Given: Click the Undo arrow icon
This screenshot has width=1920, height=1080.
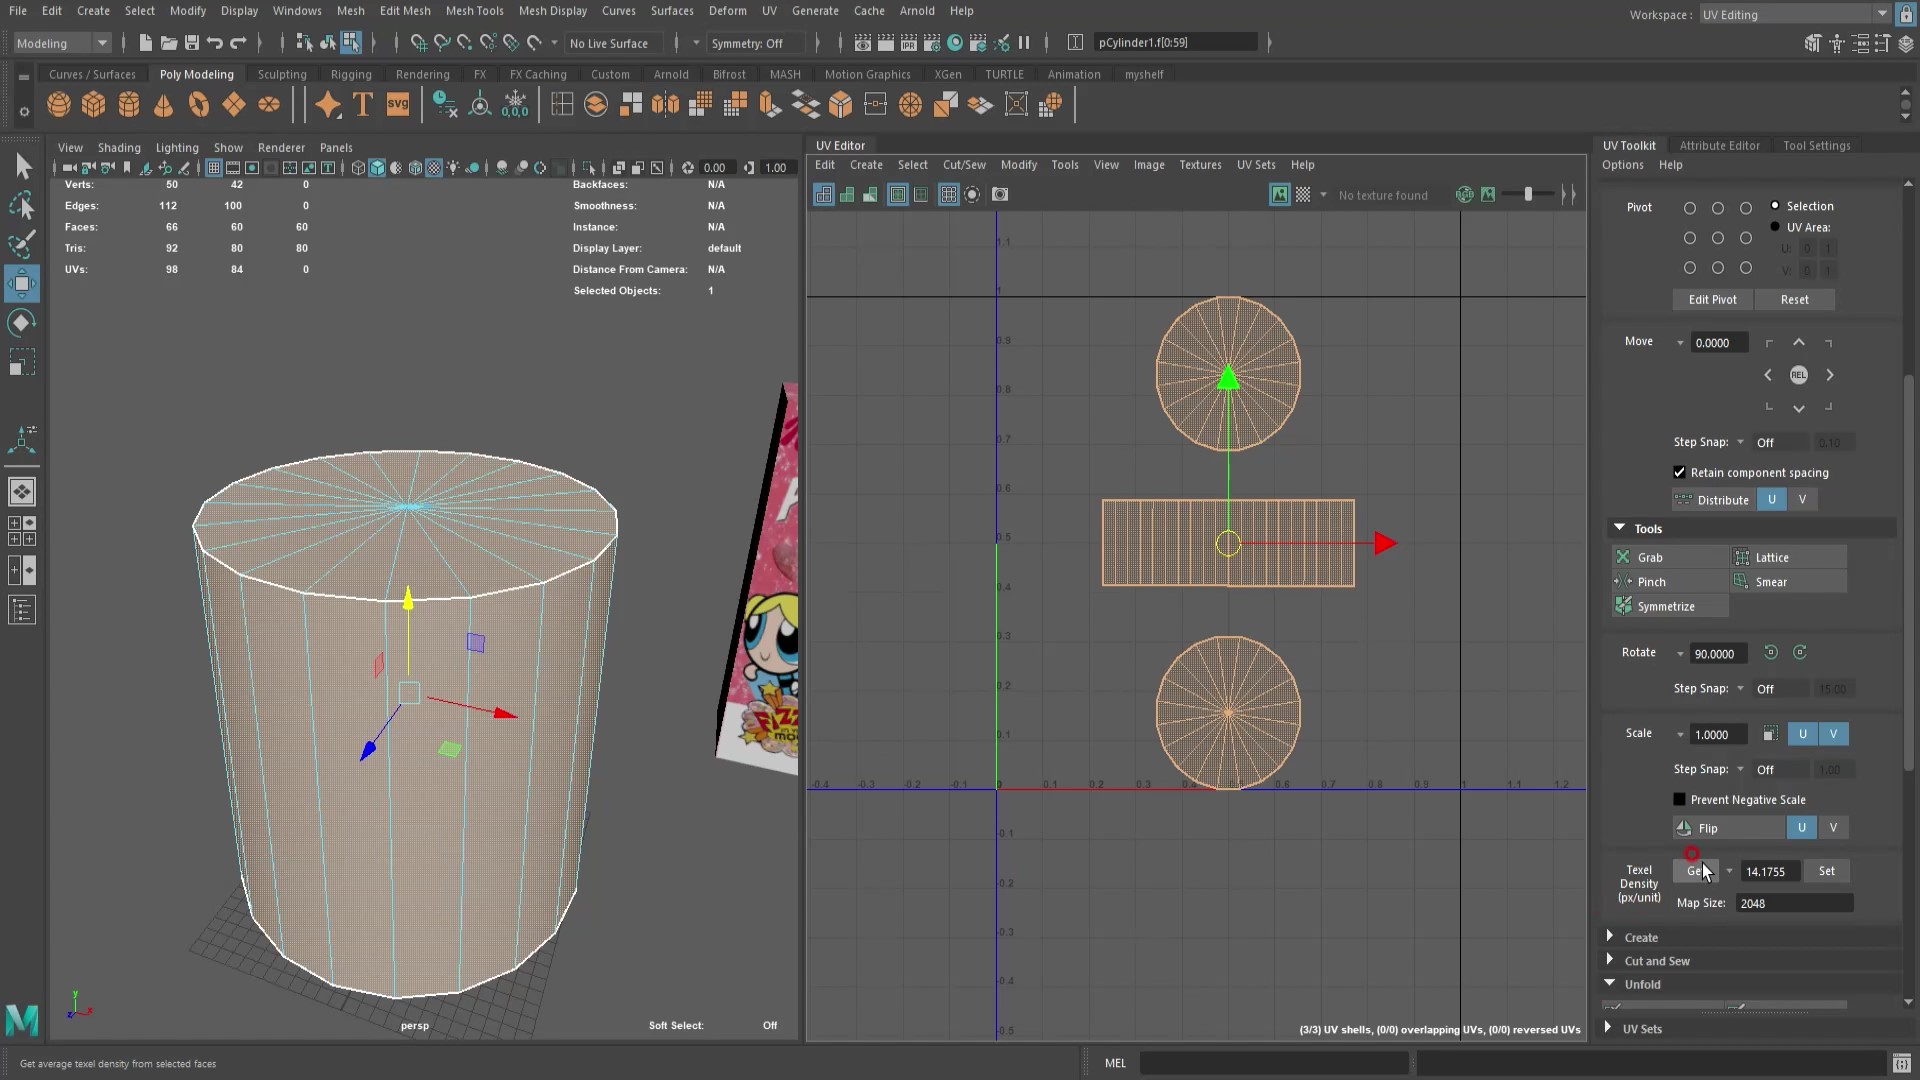Looking at the screenshot, I should pos(215,43).
